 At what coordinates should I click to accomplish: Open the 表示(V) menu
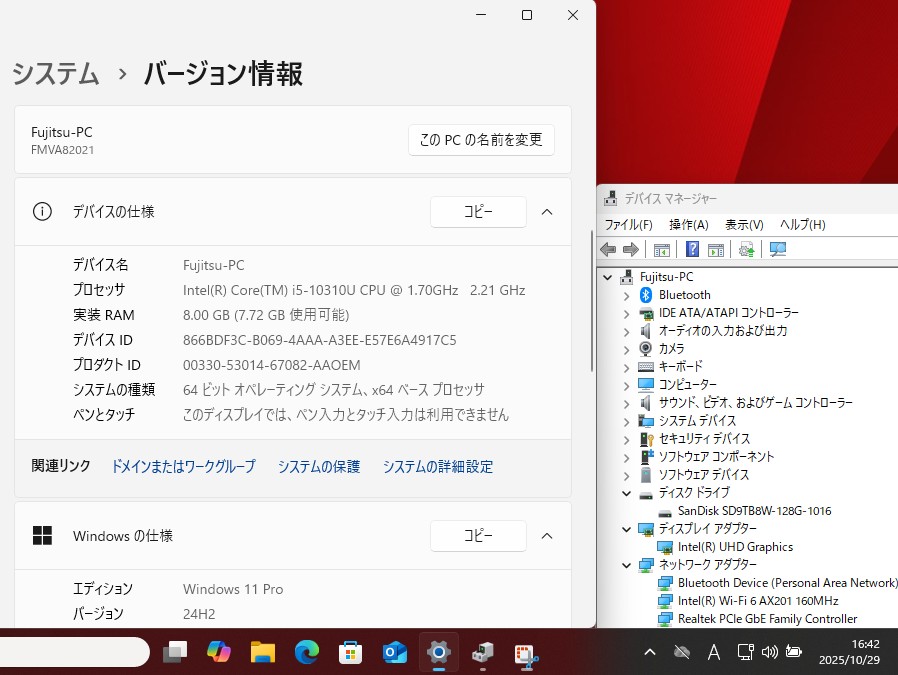click(x=744, y=225)
